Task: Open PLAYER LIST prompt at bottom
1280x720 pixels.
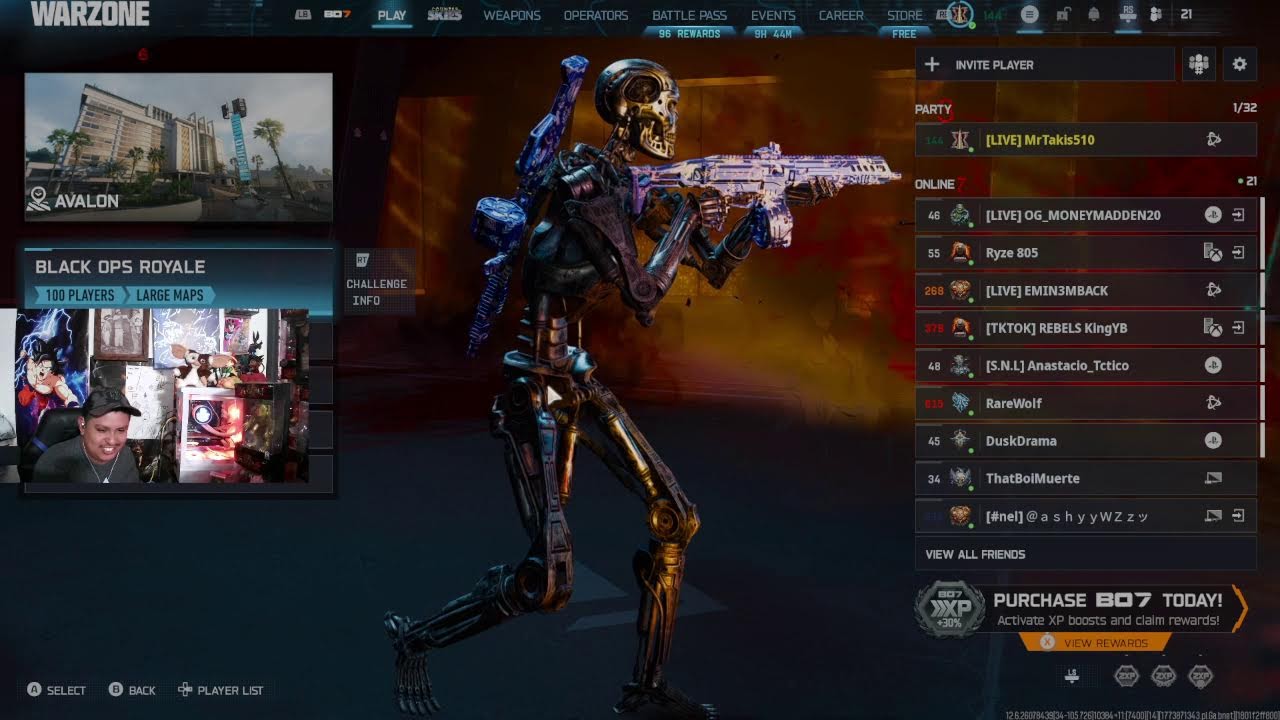Action: 220,690
